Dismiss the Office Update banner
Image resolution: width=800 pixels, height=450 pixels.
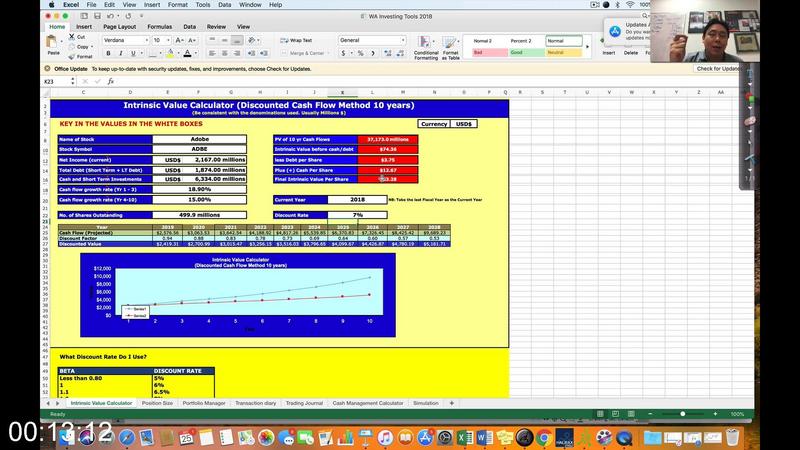47,68
